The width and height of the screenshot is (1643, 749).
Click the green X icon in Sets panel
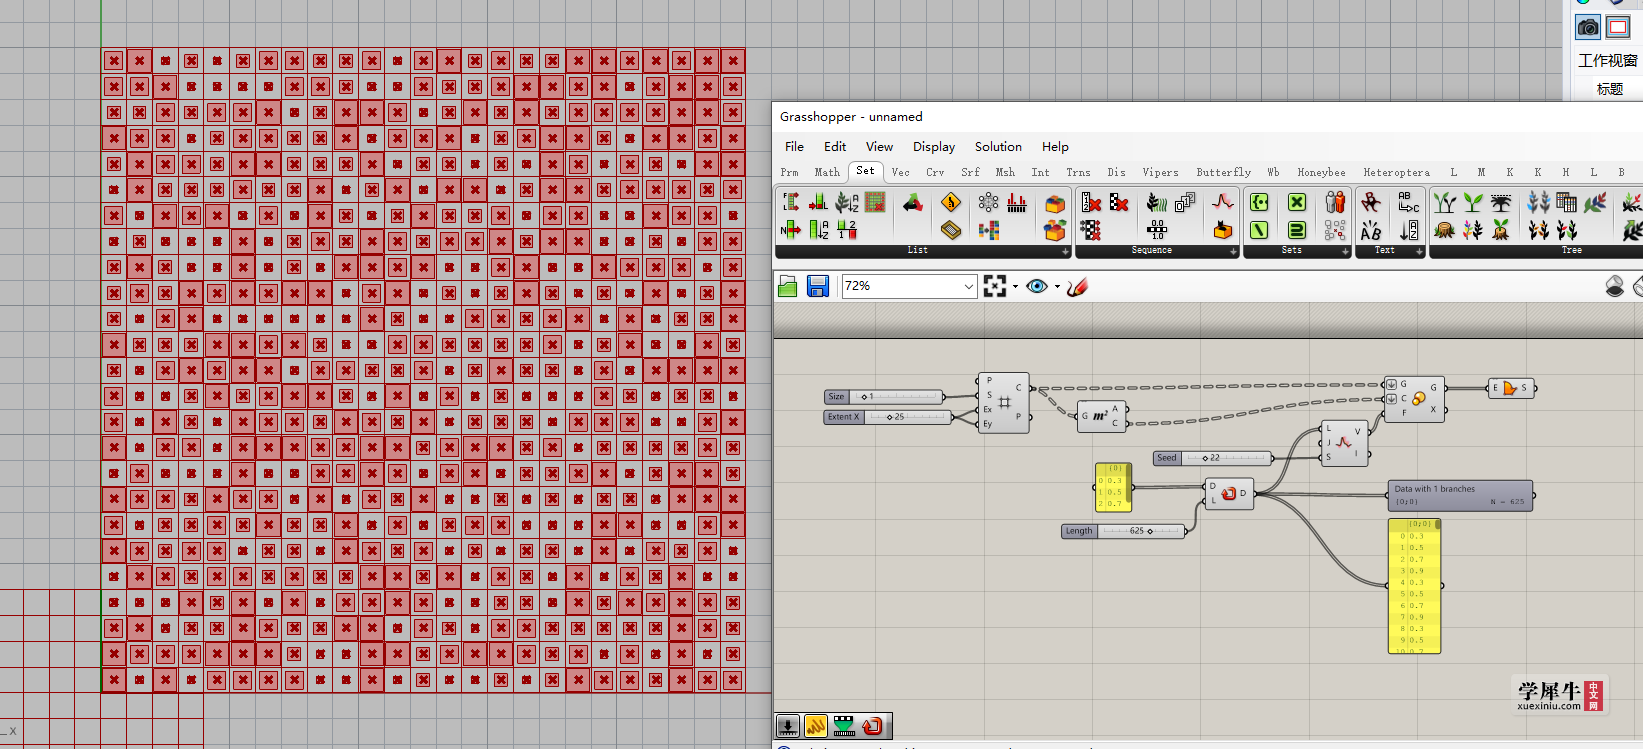(1297, 203)
